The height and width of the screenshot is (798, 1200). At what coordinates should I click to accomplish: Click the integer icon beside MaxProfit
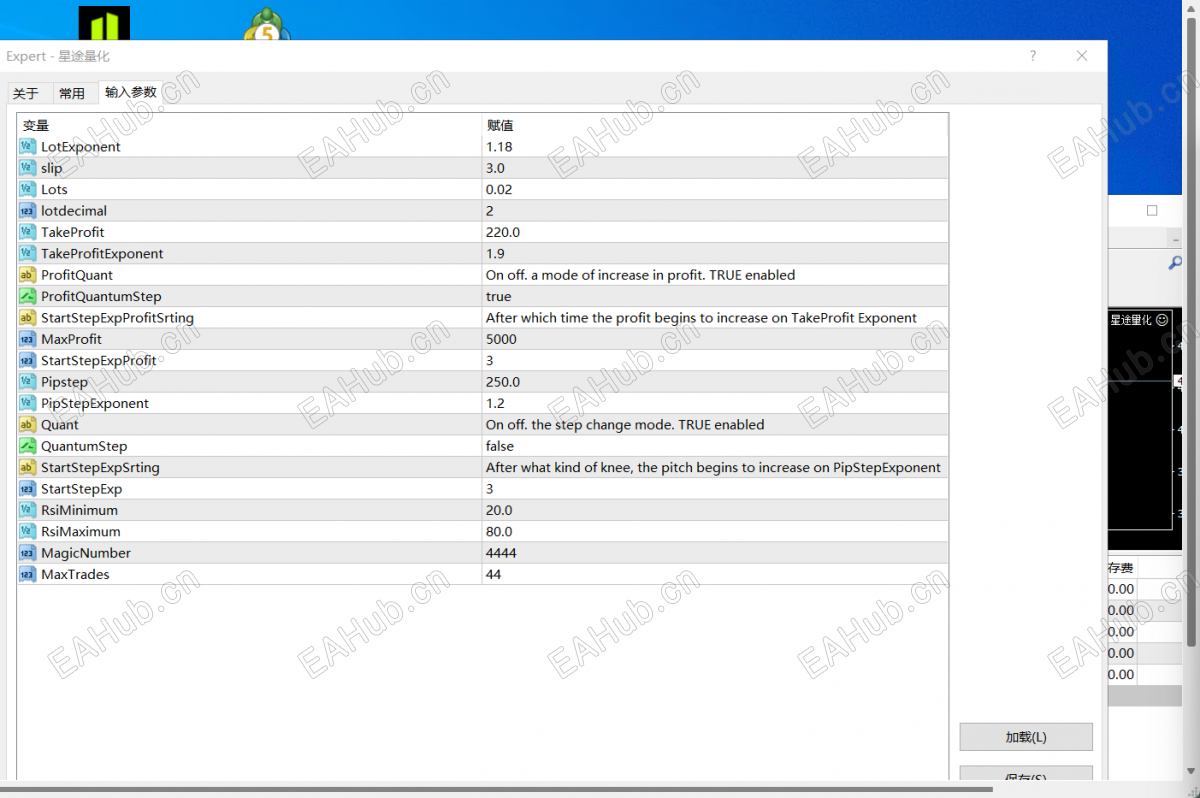[28, 339]
